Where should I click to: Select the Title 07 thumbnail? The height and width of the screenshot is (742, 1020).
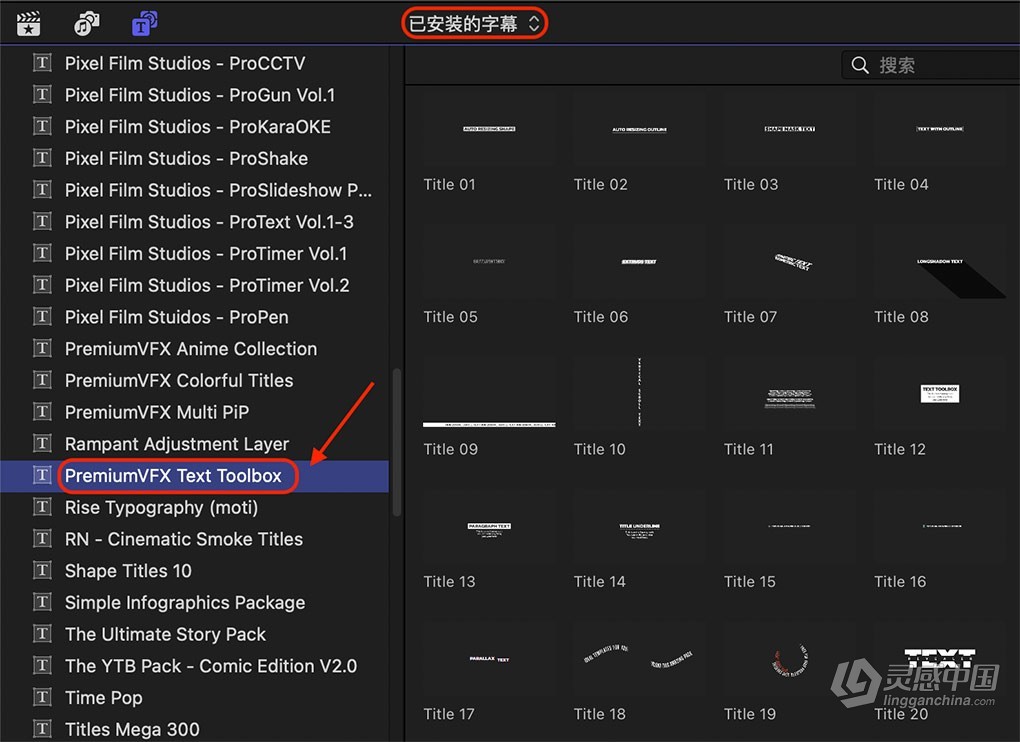tap(790, 261)
